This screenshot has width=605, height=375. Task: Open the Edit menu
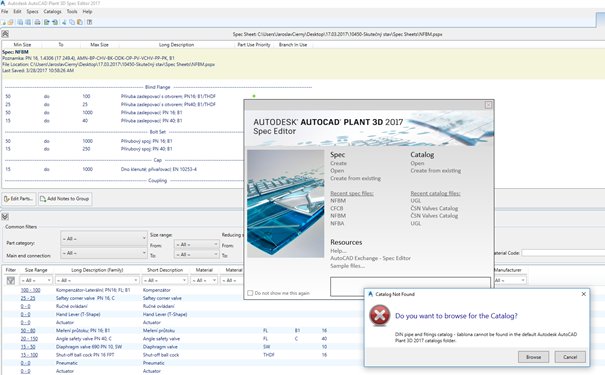click(17, 12)
